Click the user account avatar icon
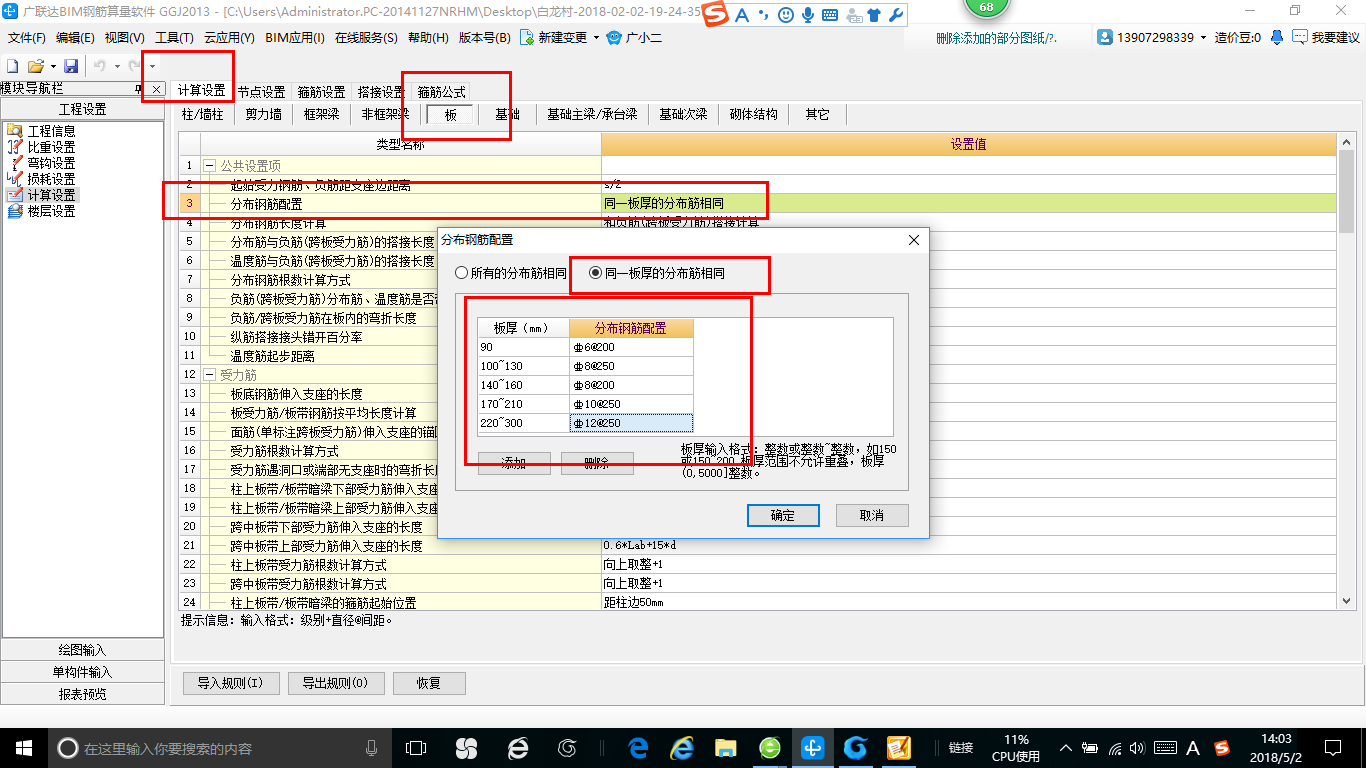Screen dimensions: 1366x768 pyautogui.click(x=1105, y=37)
